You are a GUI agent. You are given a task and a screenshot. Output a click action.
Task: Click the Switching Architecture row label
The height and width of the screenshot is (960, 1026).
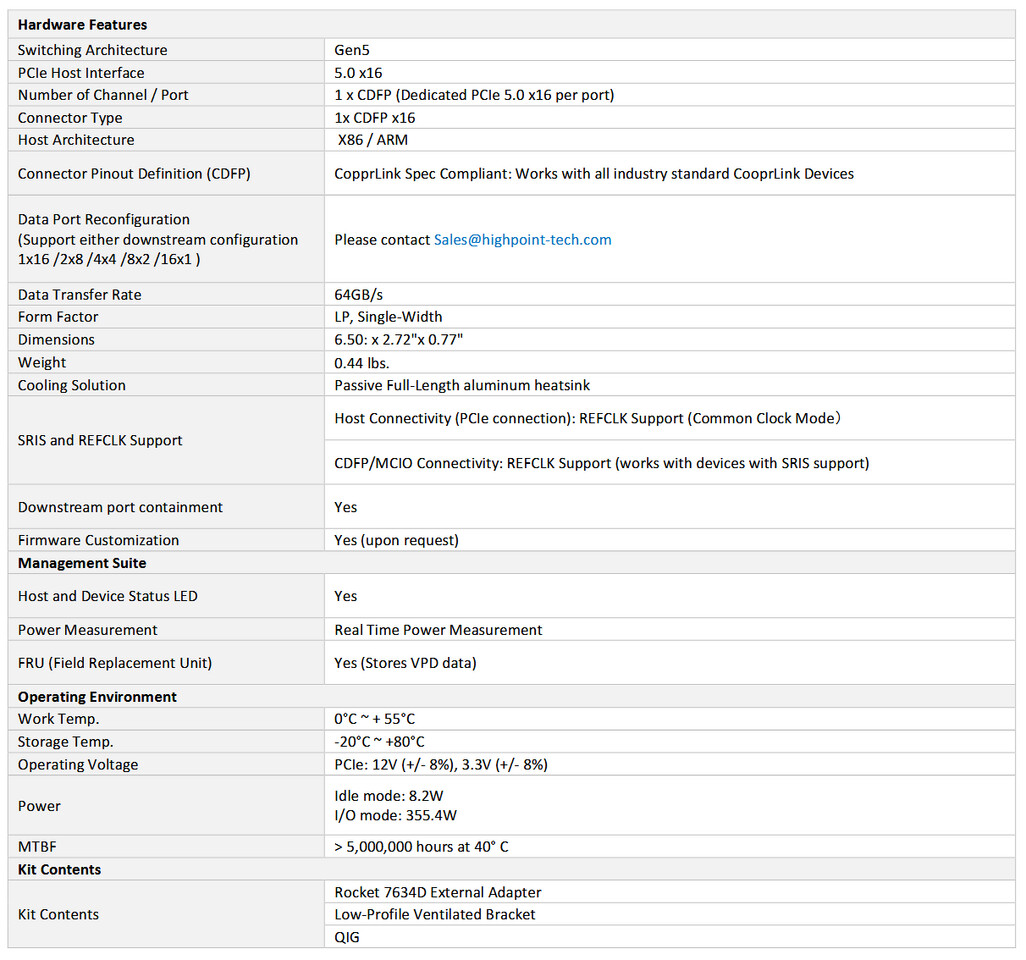[92, 50]
